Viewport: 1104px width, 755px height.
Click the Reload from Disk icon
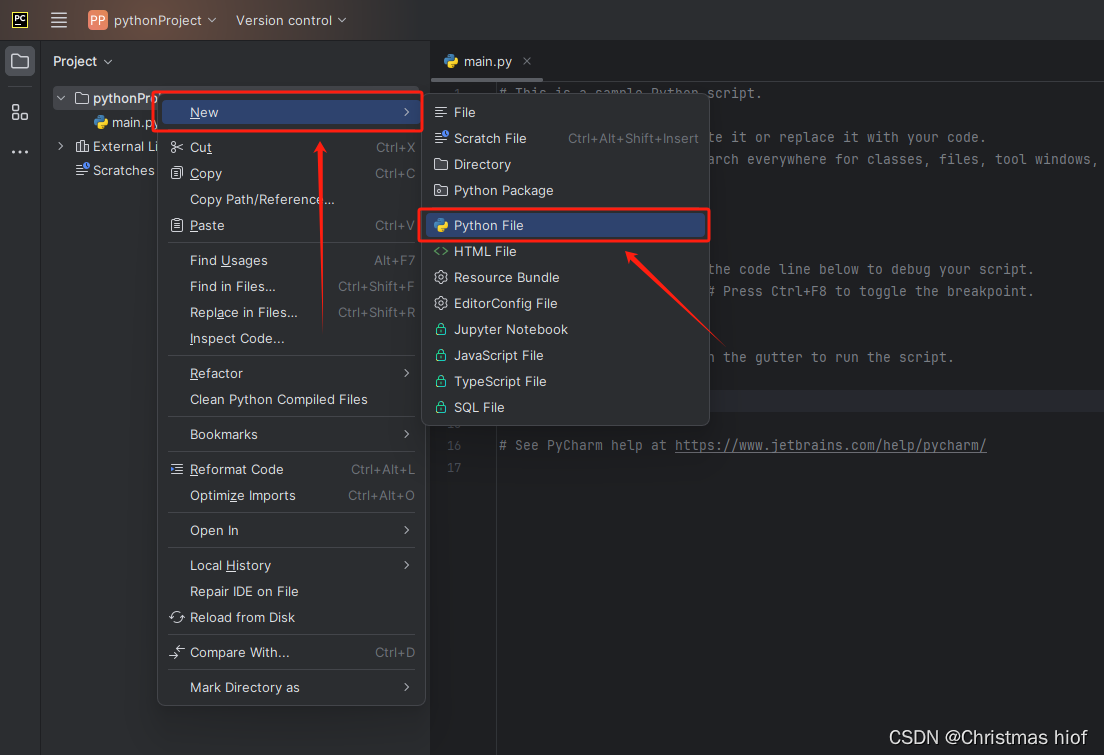click(177, 618)
